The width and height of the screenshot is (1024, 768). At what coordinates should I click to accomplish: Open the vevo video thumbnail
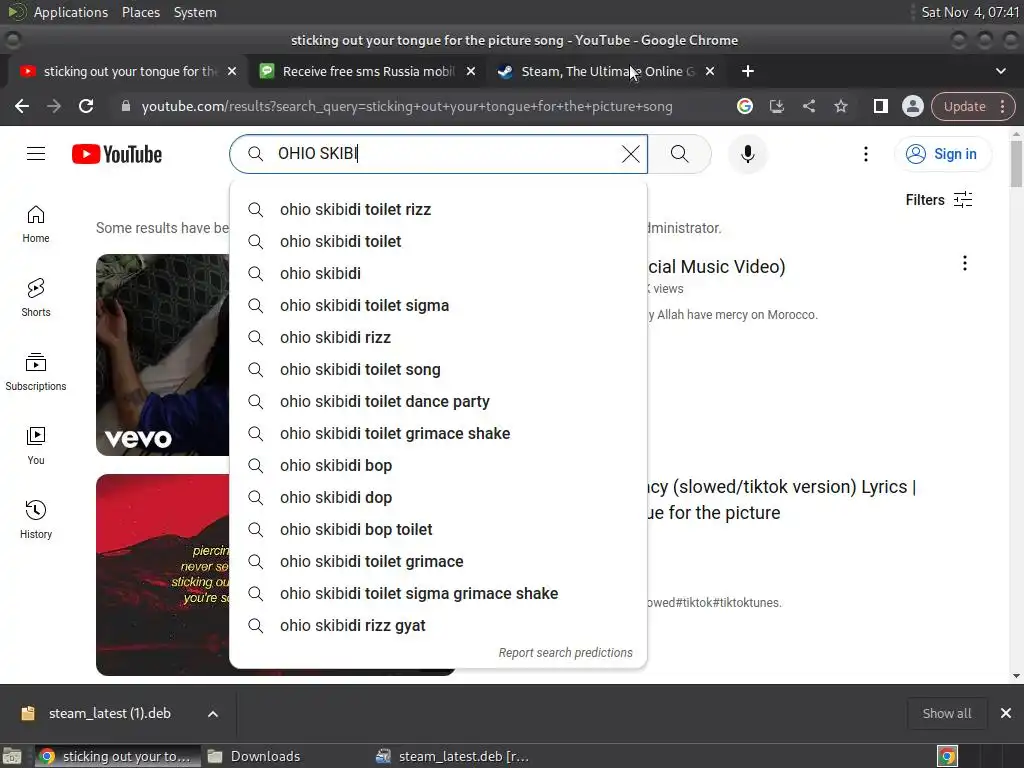[162, 355]
